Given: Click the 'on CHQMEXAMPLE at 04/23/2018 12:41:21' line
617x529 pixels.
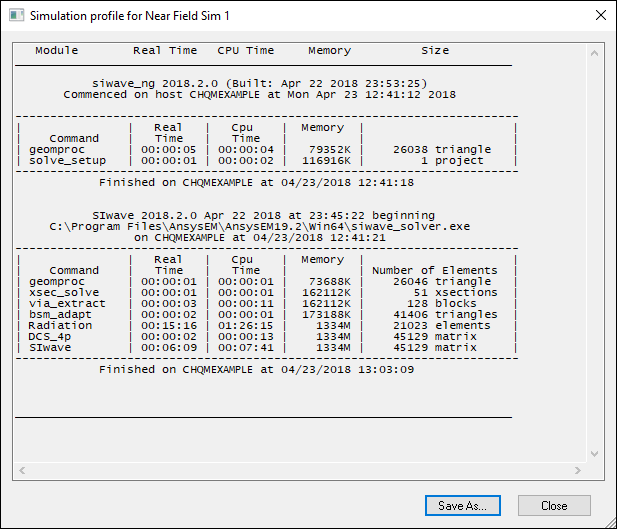Looking at the screenshot, I should click(260, 238).
